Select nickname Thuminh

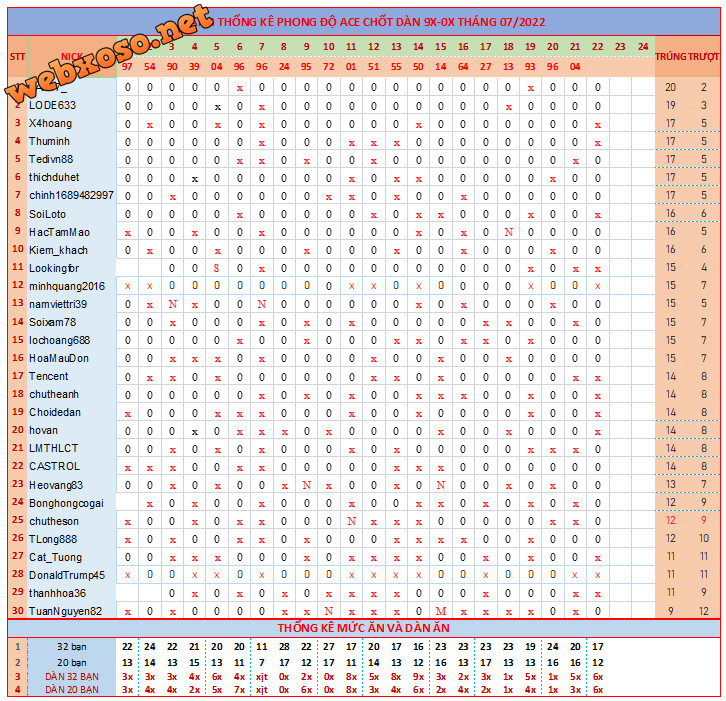(x=49, y=141)
